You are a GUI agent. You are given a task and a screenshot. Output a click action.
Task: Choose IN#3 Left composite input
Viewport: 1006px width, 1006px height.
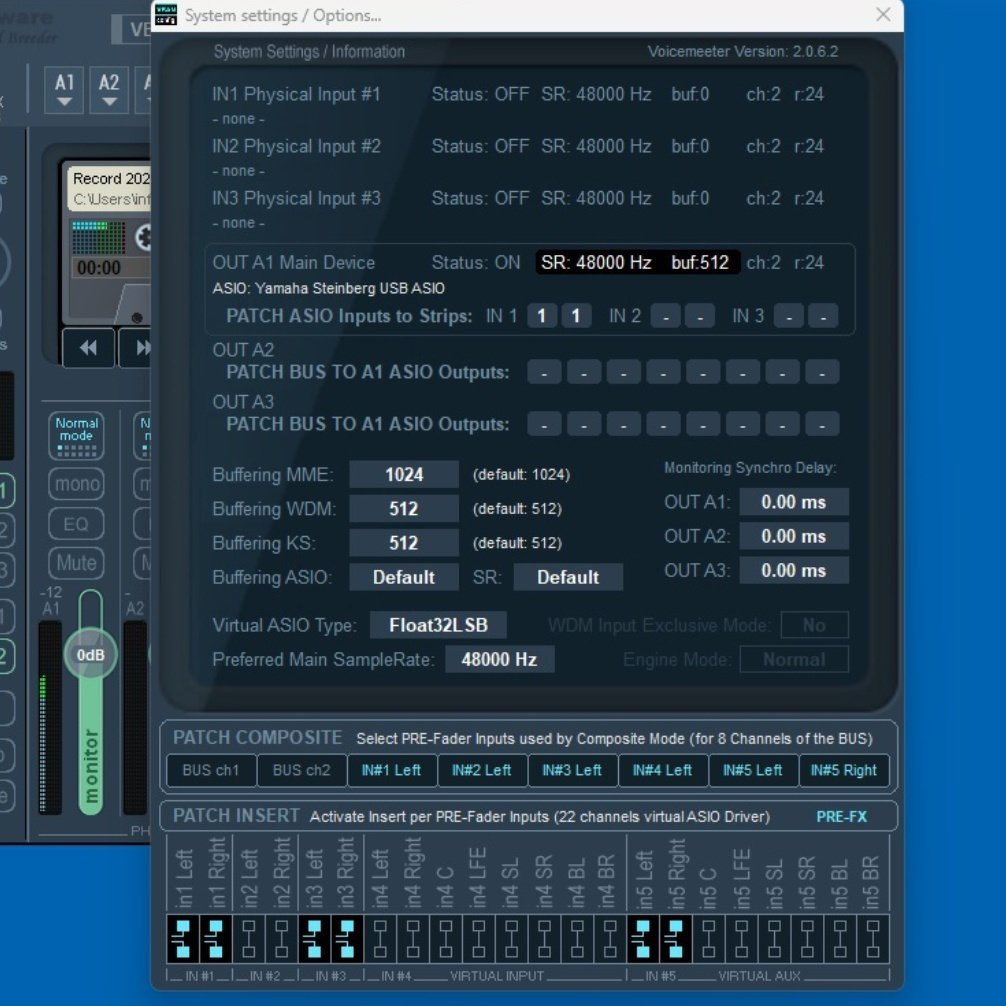click(572, 770)
